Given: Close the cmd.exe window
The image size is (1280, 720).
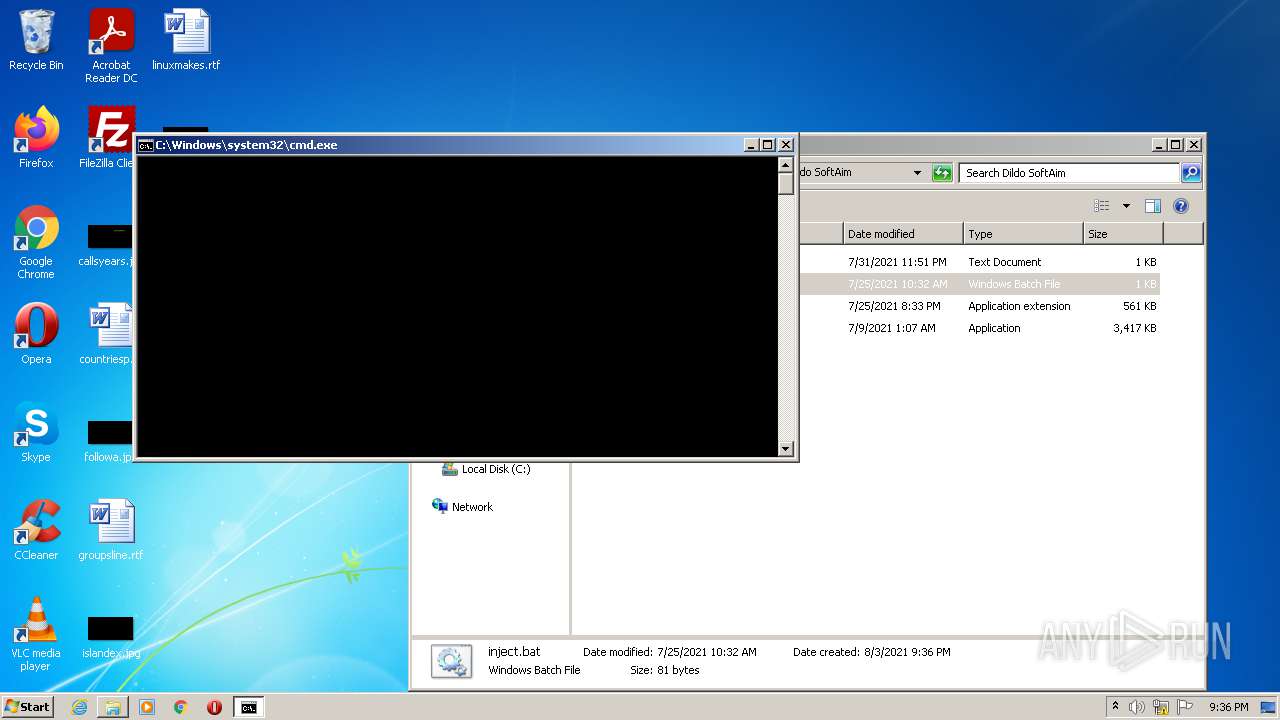Looking at the screenshot, I should [786, 145].
